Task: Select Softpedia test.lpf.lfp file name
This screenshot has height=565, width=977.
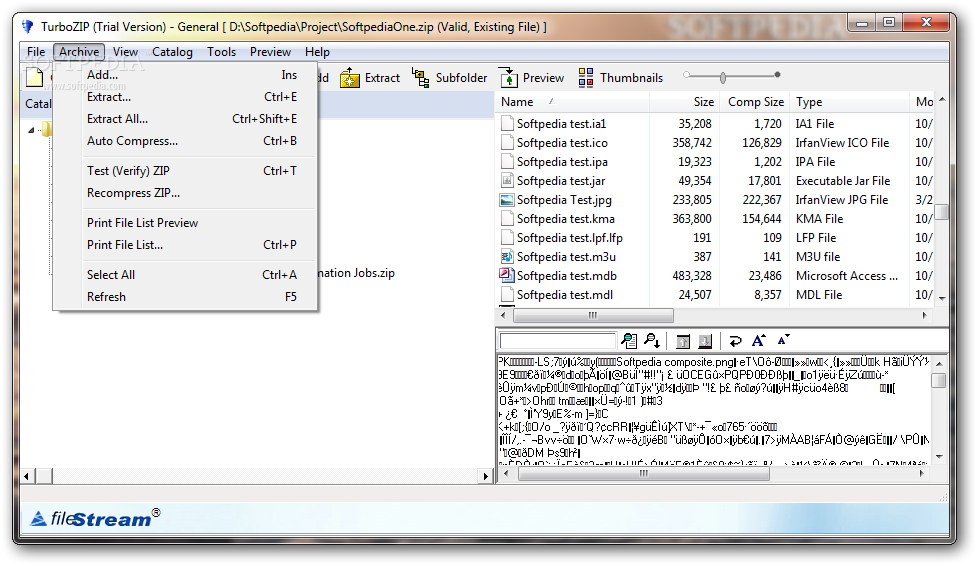Action: (x=570, y=238)
